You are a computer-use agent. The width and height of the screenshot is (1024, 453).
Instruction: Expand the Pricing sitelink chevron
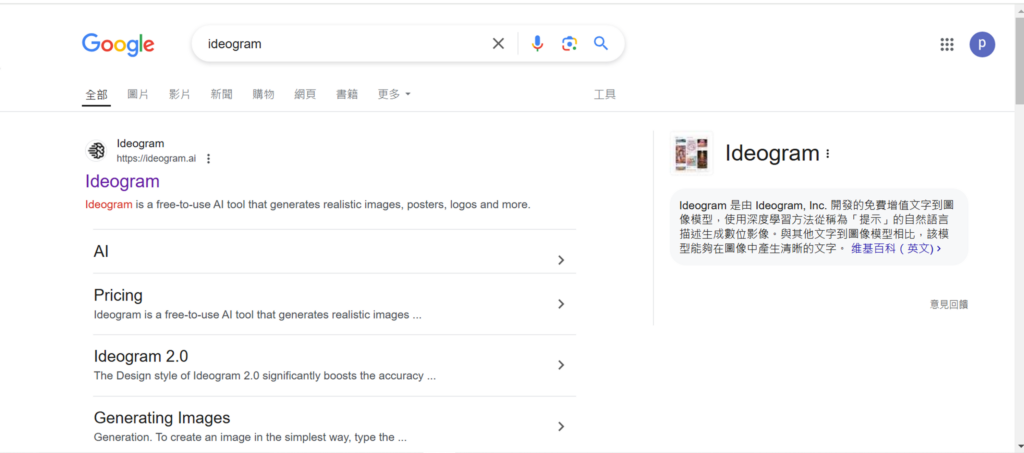pos(561,304)
